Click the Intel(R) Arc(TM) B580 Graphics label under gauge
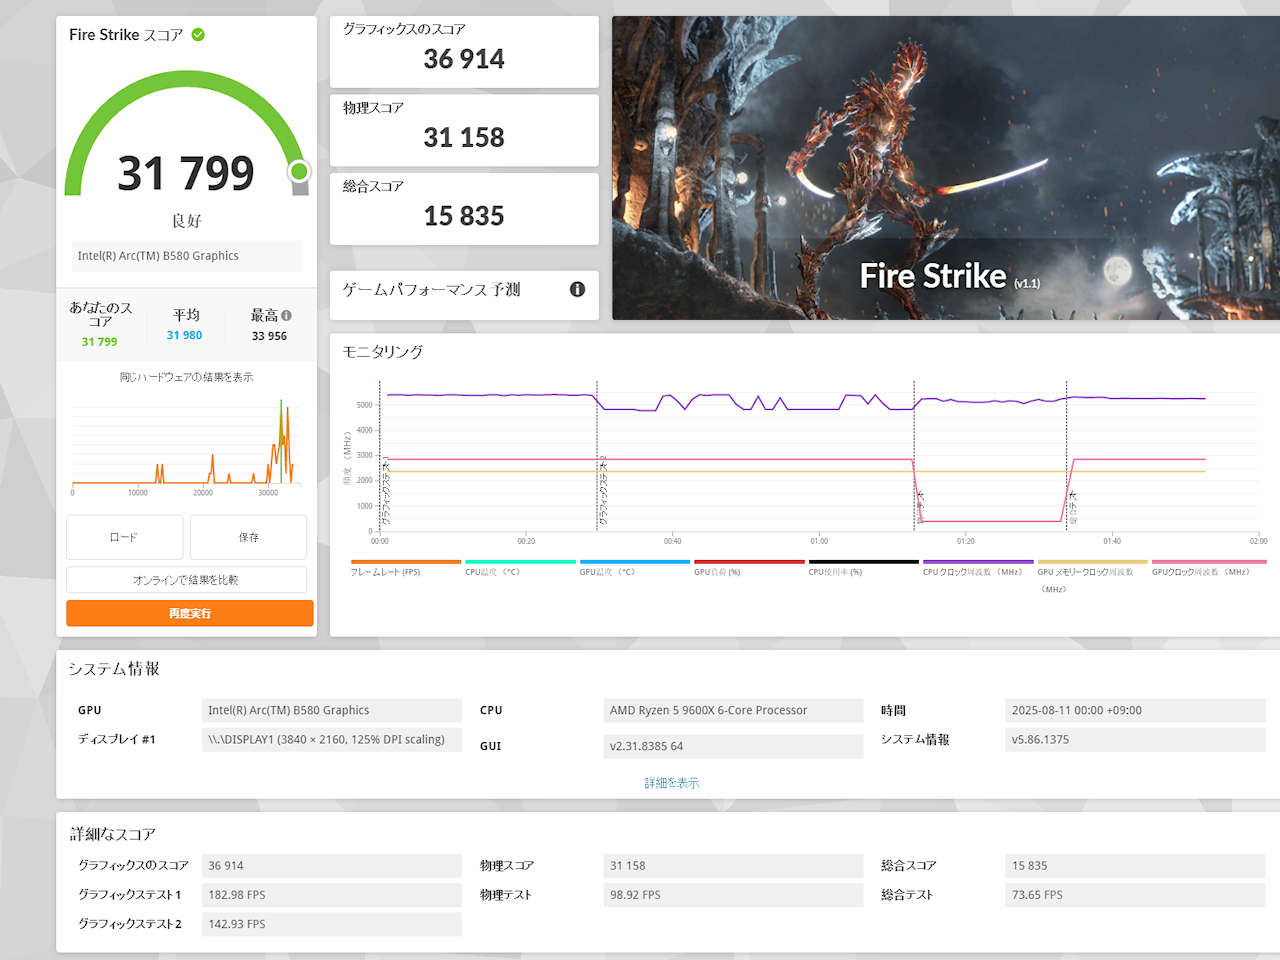Viewport: 1280px width, 960px height. point(186,256)
